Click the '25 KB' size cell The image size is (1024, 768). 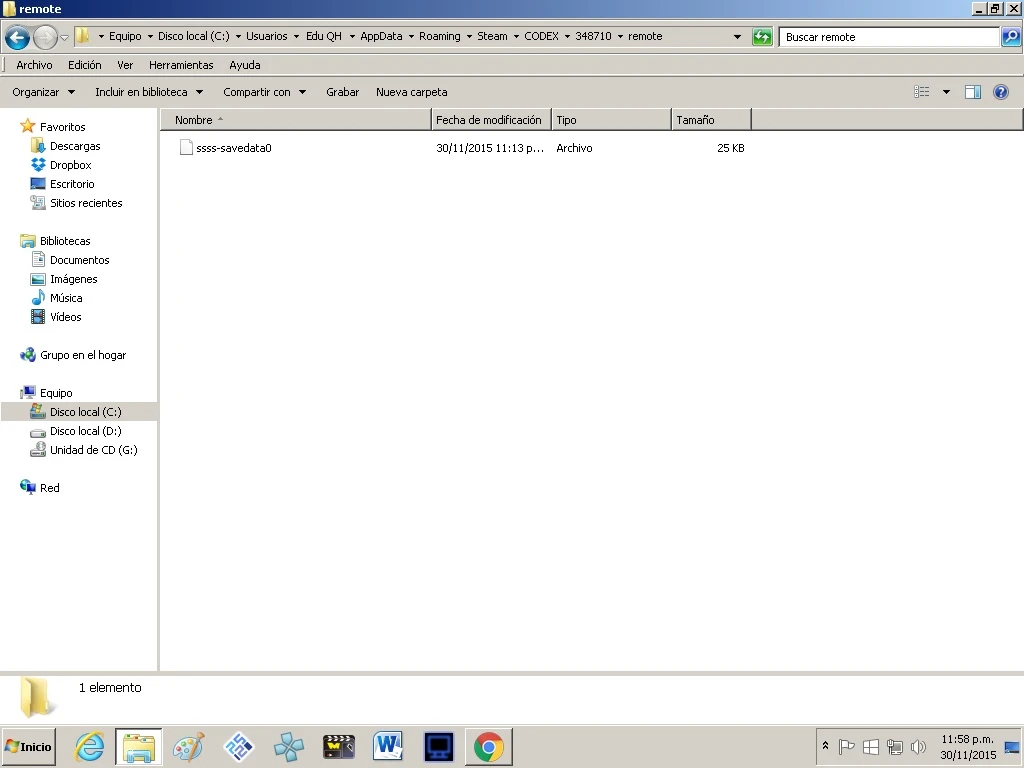click(x=730, y=148)
